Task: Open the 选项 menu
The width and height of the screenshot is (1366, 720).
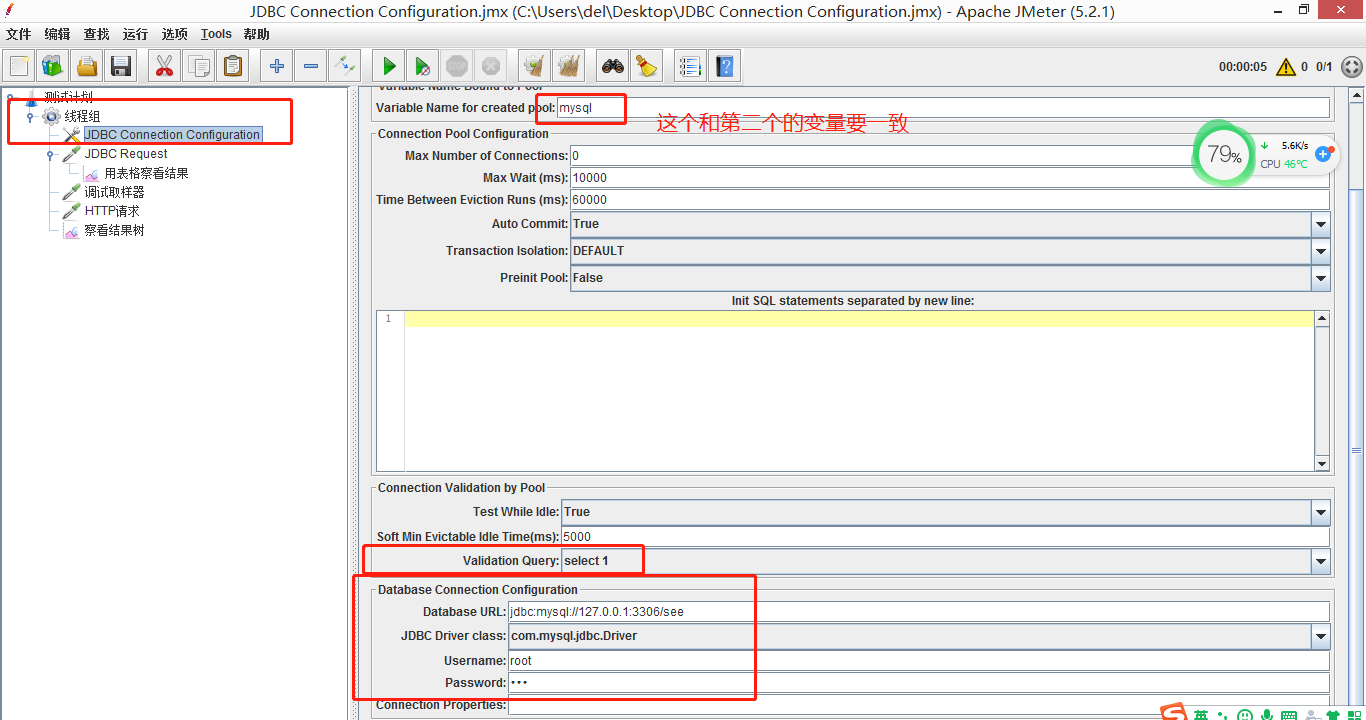Action: pyautogui.click(x=174, y=34)
